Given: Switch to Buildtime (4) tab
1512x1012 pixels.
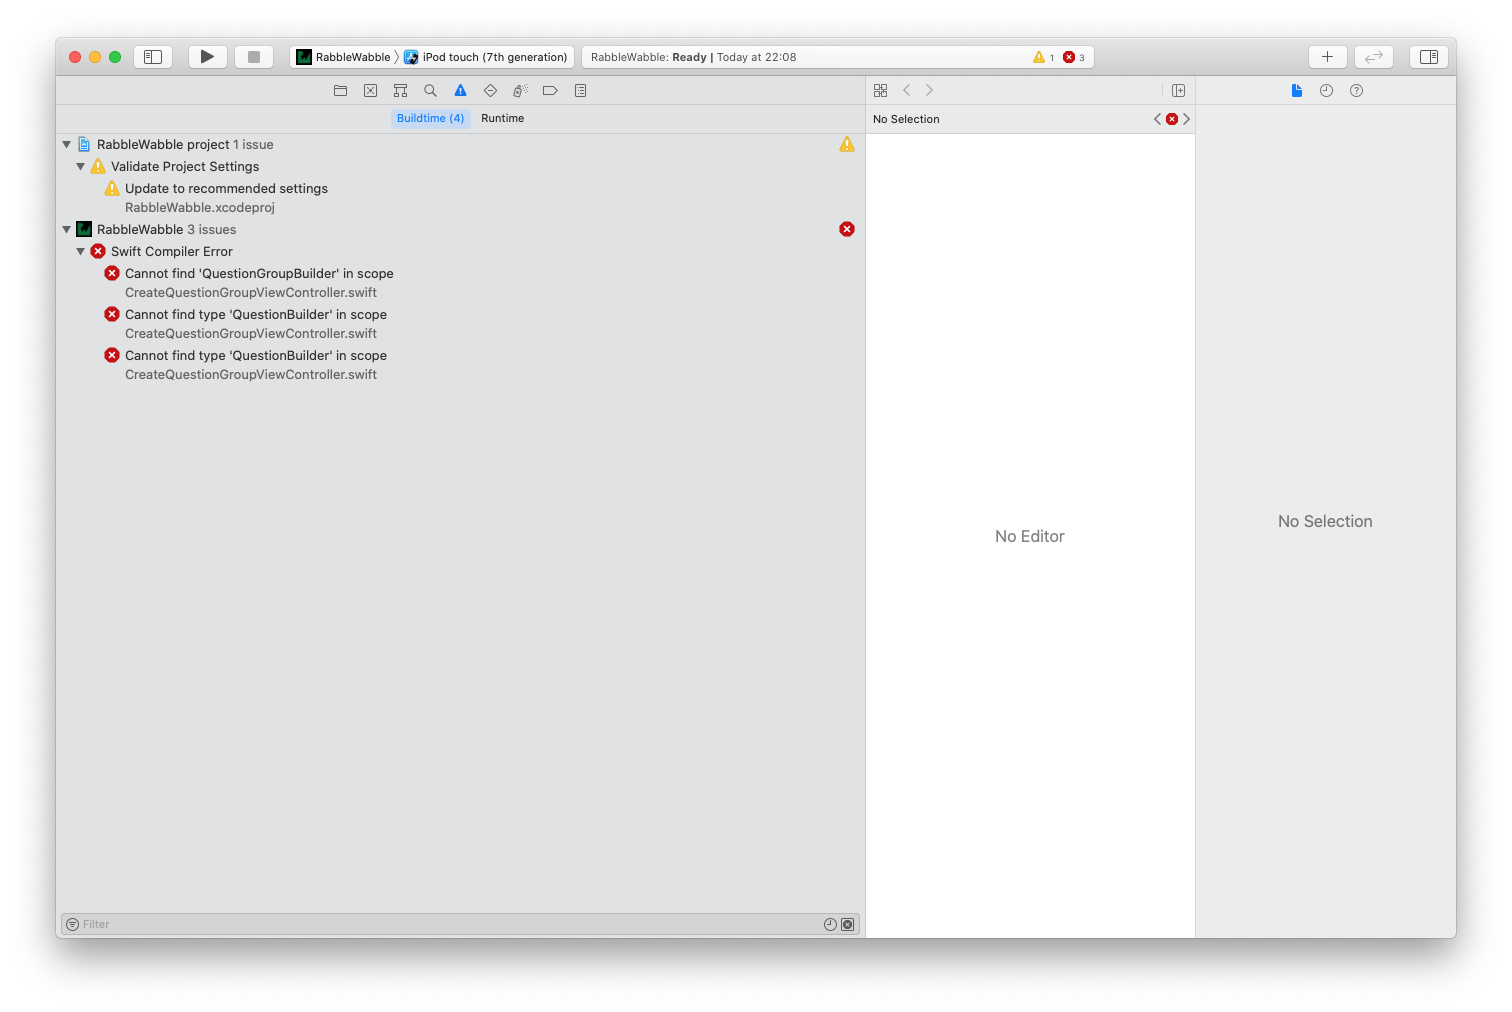Looking at the screenshot, I should 430,118.
